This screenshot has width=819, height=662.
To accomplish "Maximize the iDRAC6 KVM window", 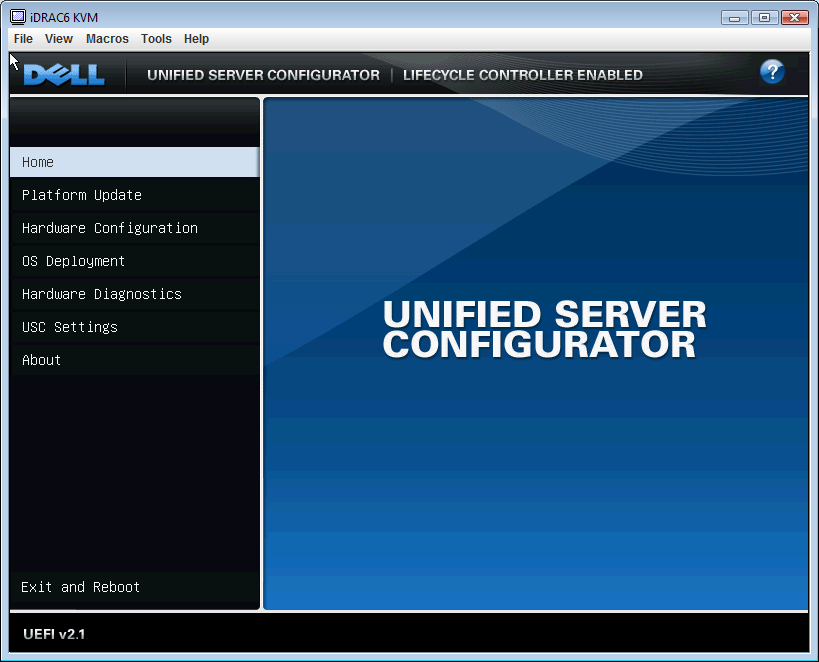I will tap(764, 18).
